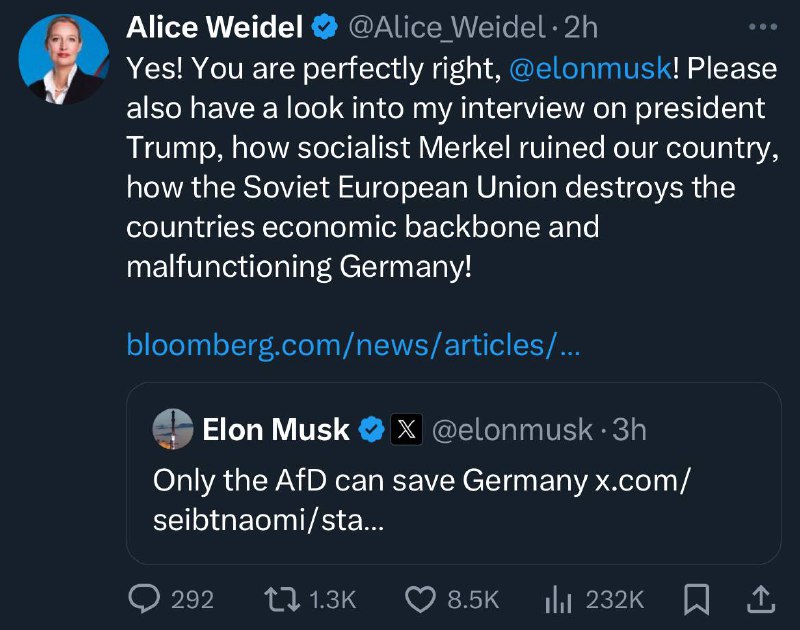
Task: Bookmark this post
Action: tap(696, 599)
